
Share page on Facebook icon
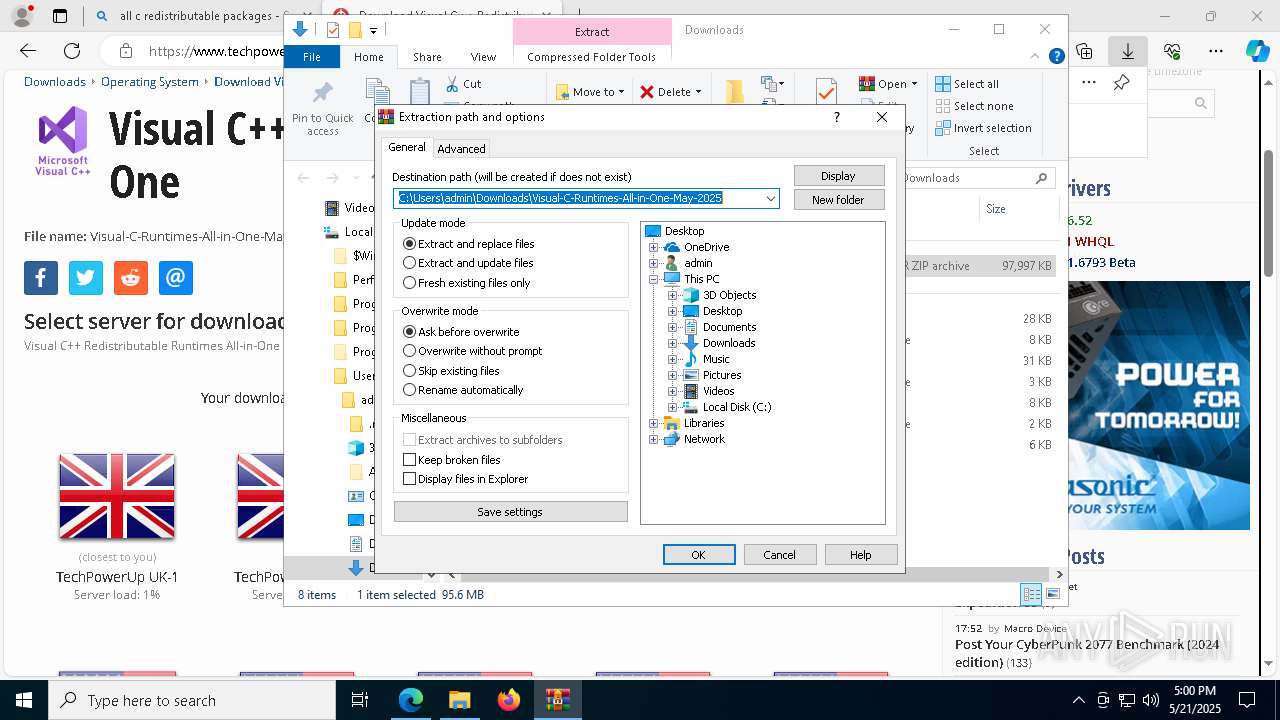(x=41, y=278)
